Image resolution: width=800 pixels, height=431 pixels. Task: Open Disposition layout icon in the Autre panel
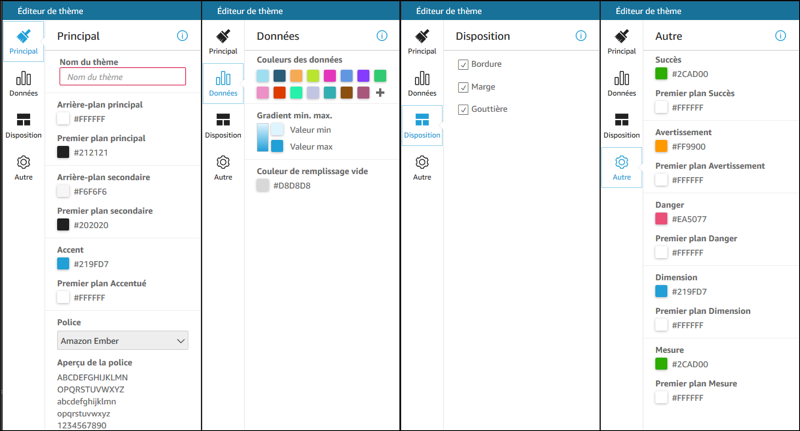pyautogui.click(x=621, y=120)
